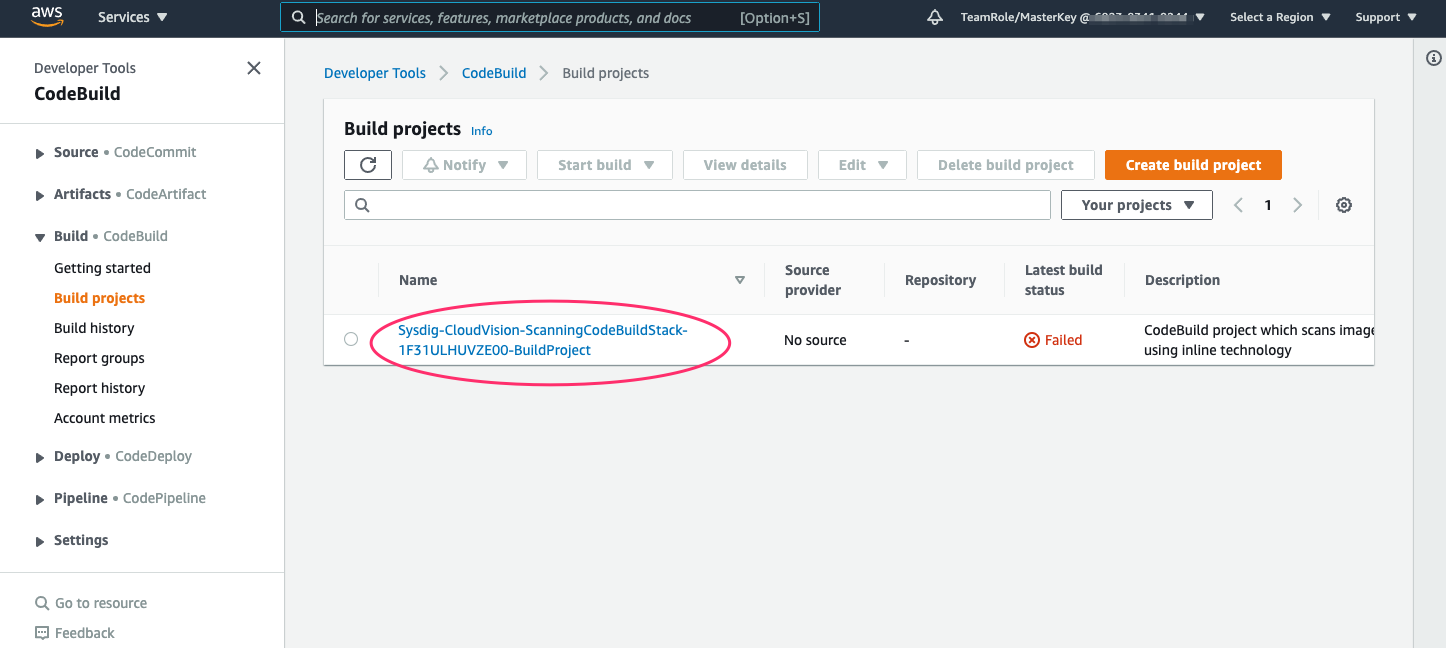Screen dimensions: 1446x648
Task: Click the CodeBuild project description text
Action: tap(1259, 340)
